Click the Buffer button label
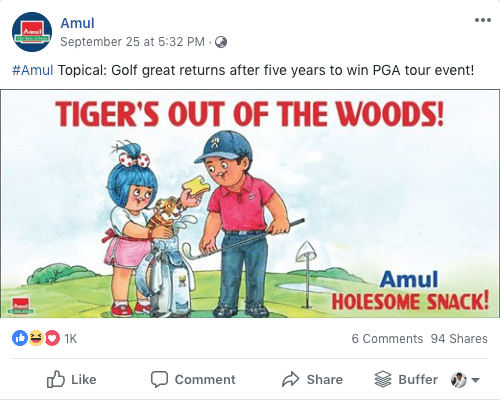Viewport: 500px width, 410px height. tap(418, 379)
